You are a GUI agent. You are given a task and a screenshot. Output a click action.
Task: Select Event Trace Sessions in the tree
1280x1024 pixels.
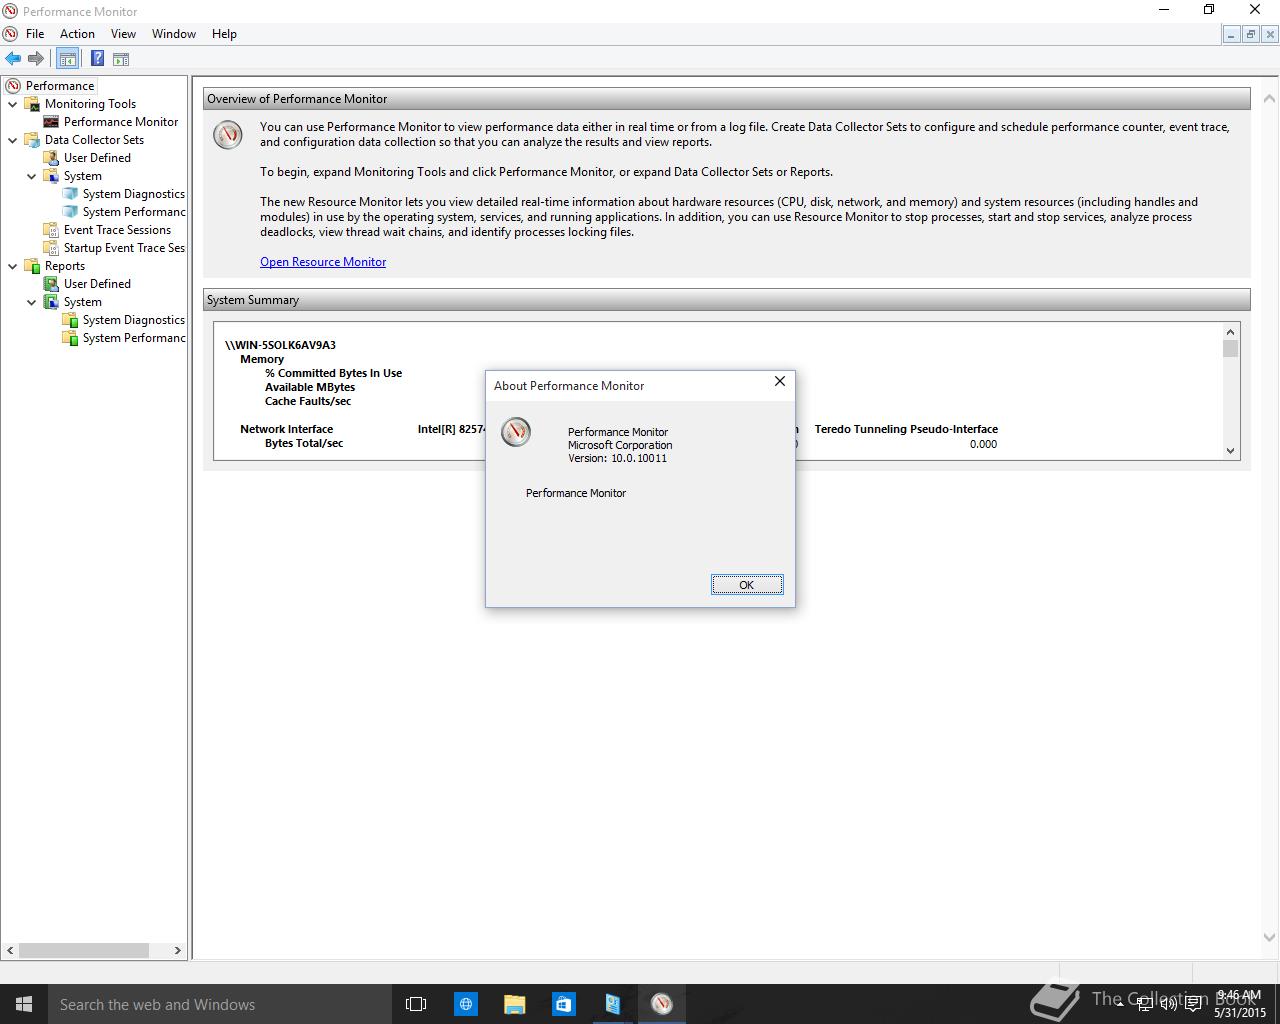(x=117, y=230)
